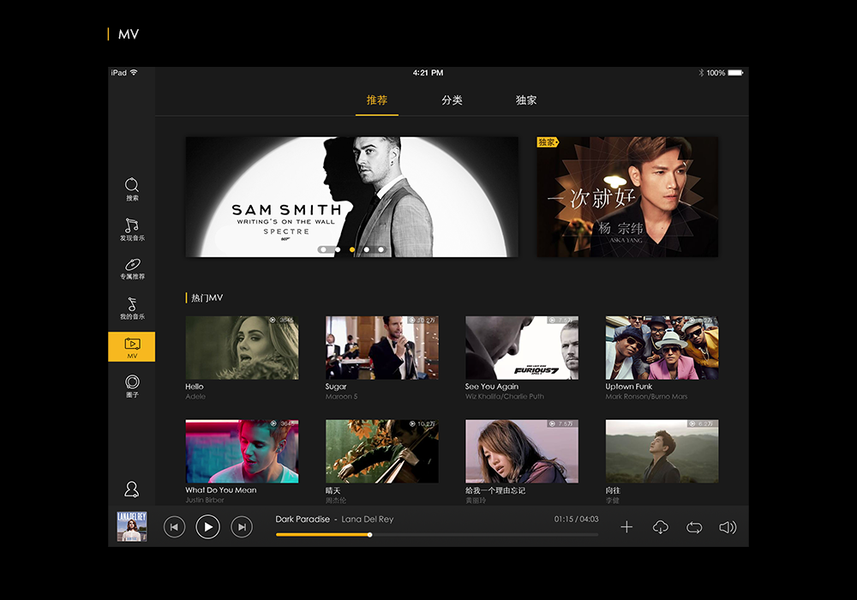Open the user profile icon

point(132,489)
